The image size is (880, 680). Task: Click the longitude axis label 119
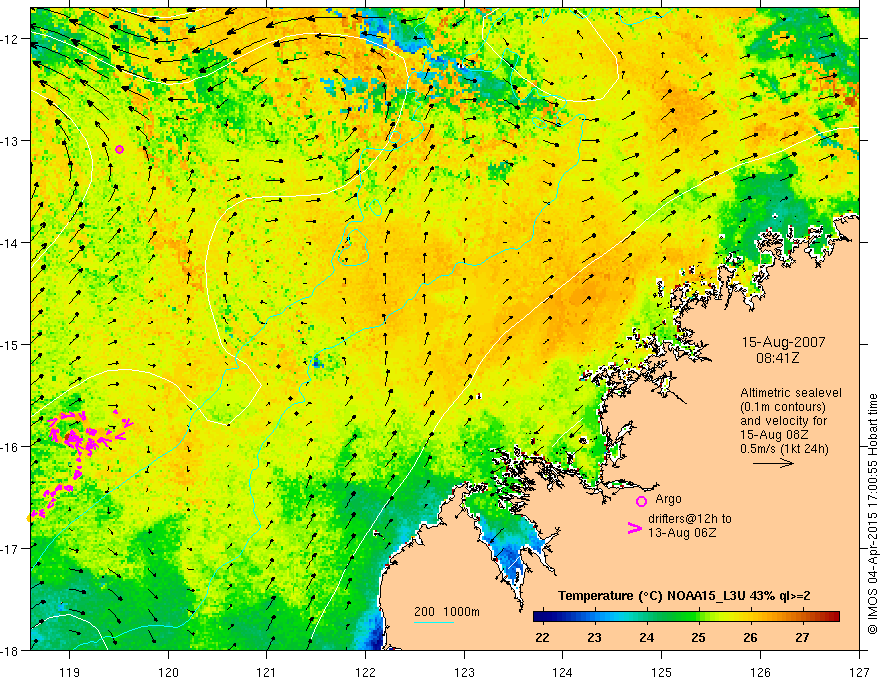pos(70,673)
